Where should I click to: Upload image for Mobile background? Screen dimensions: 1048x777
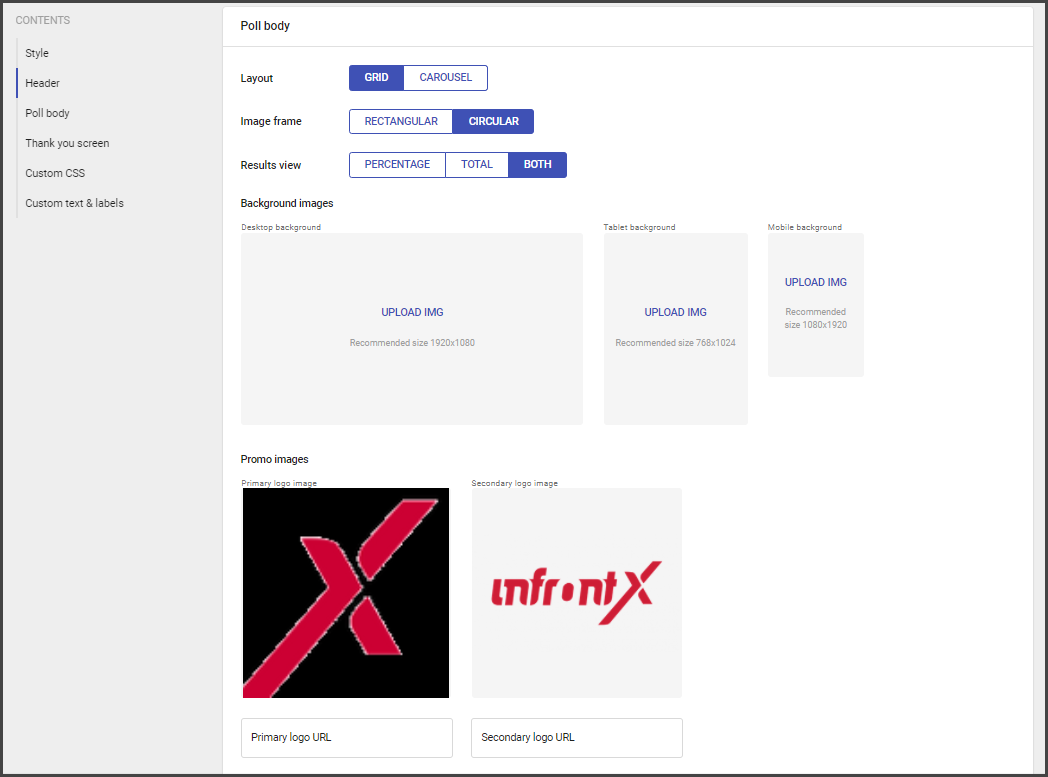(x=815, y=282)
